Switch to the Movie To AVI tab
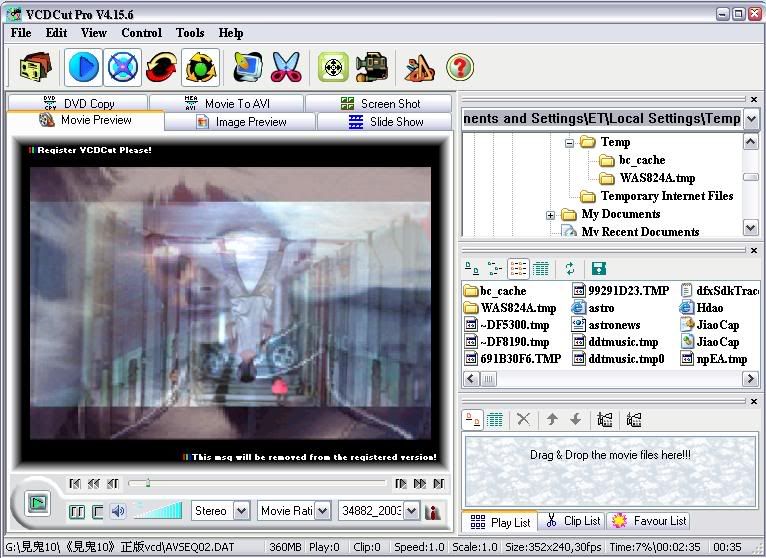The width and height of the screenshot is (766, 558). [x=227, y=103]
